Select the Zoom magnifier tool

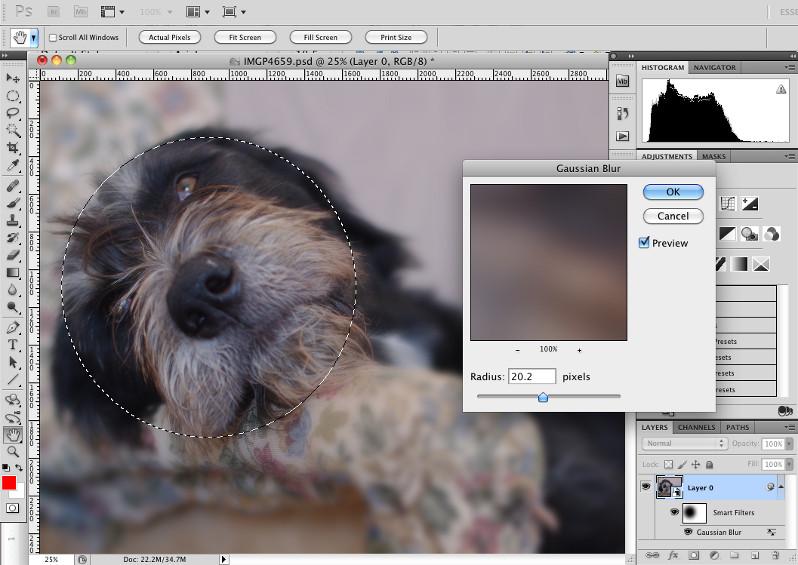click(x=13, y=451)
